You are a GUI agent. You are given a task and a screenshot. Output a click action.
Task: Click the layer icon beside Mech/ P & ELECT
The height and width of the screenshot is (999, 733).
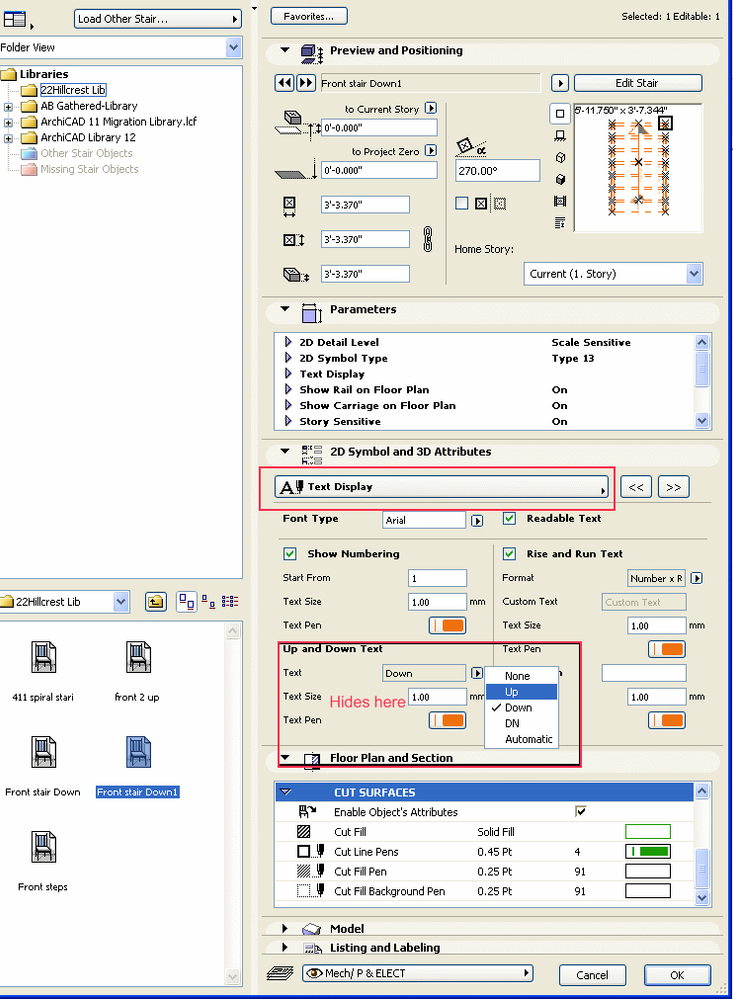(x=280, y=973)
